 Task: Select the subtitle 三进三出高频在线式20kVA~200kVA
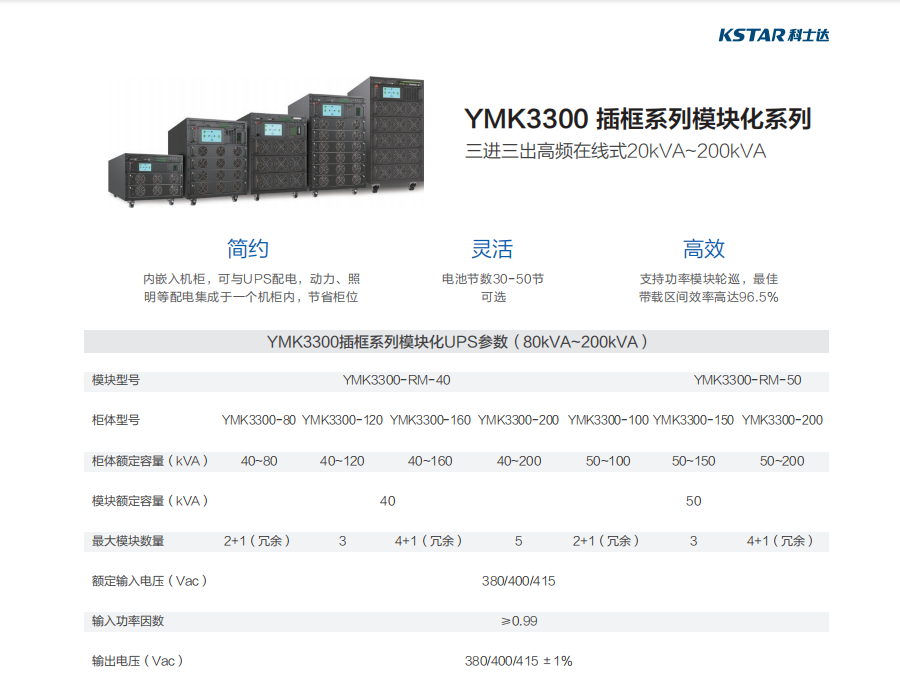point(615,151)
